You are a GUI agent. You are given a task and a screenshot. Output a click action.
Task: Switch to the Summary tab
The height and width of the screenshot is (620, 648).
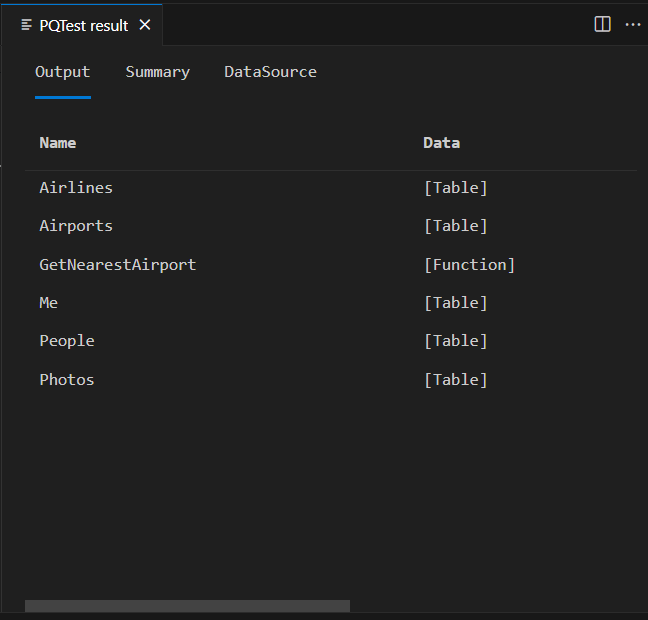pos(157,72)
